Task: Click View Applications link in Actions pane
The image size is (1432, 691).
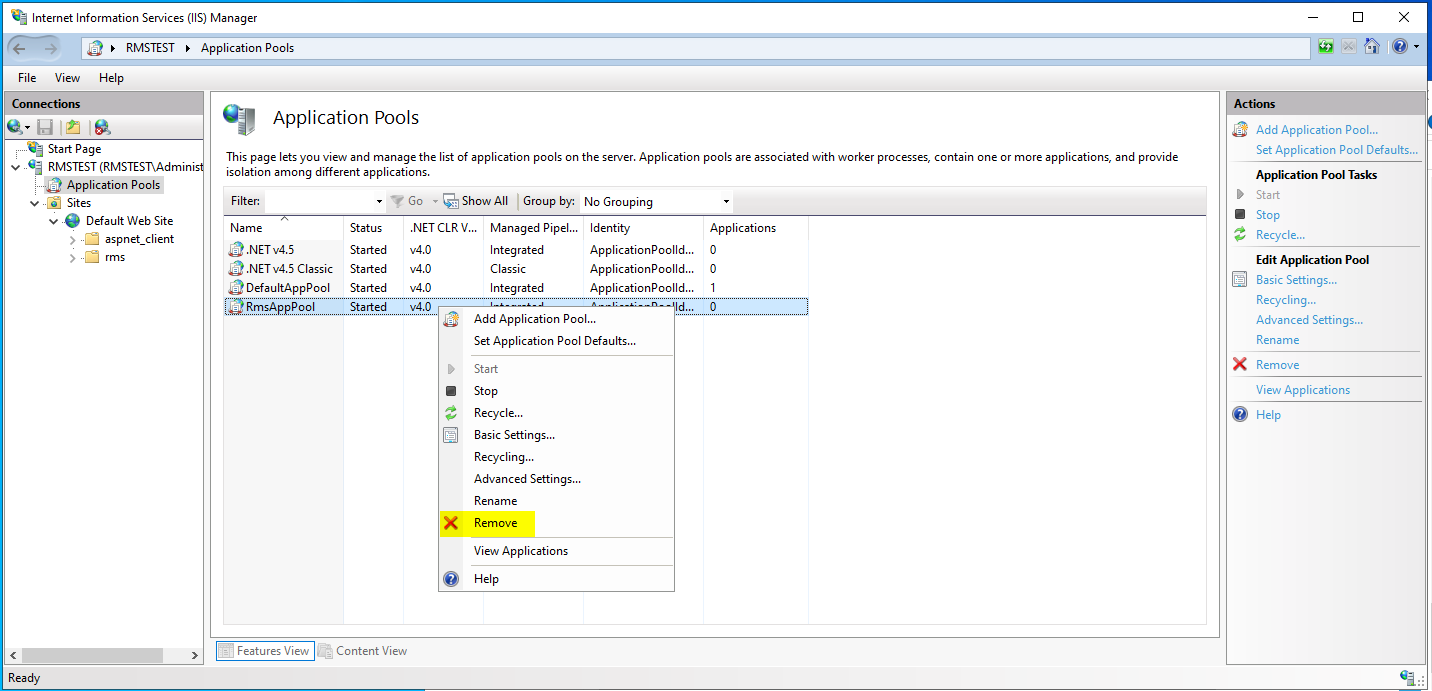Action: pyautogui.click(x=1303, y=390)
